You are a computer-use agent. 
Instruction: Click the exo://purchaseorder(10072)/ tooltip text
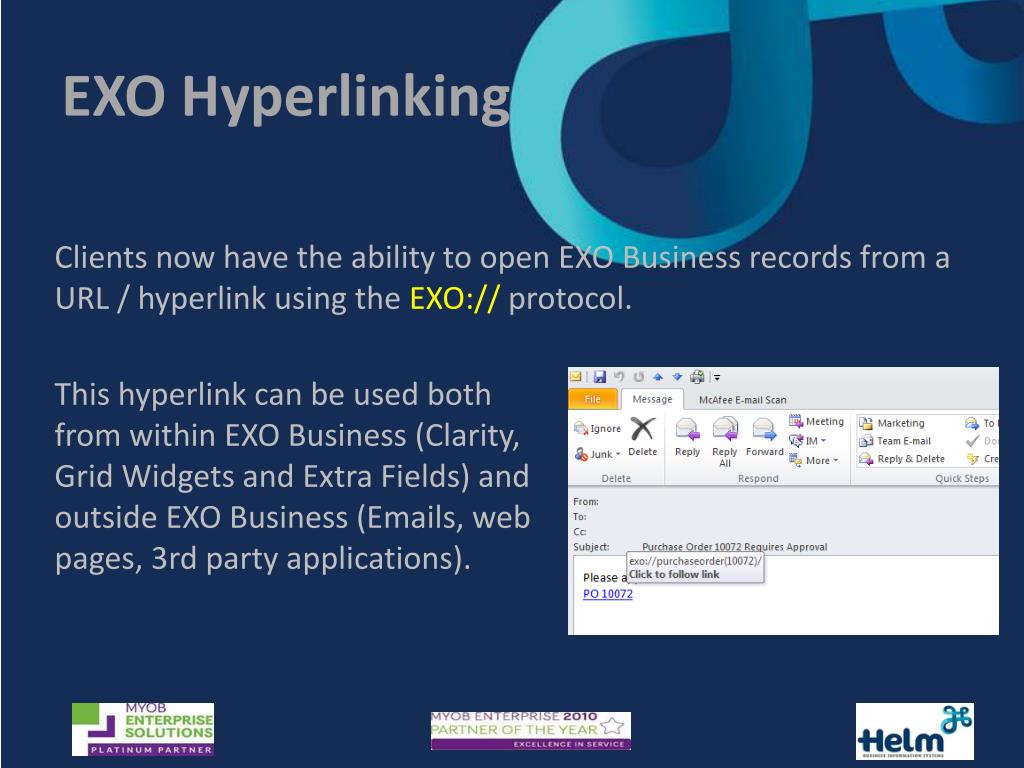pos(695,561)
